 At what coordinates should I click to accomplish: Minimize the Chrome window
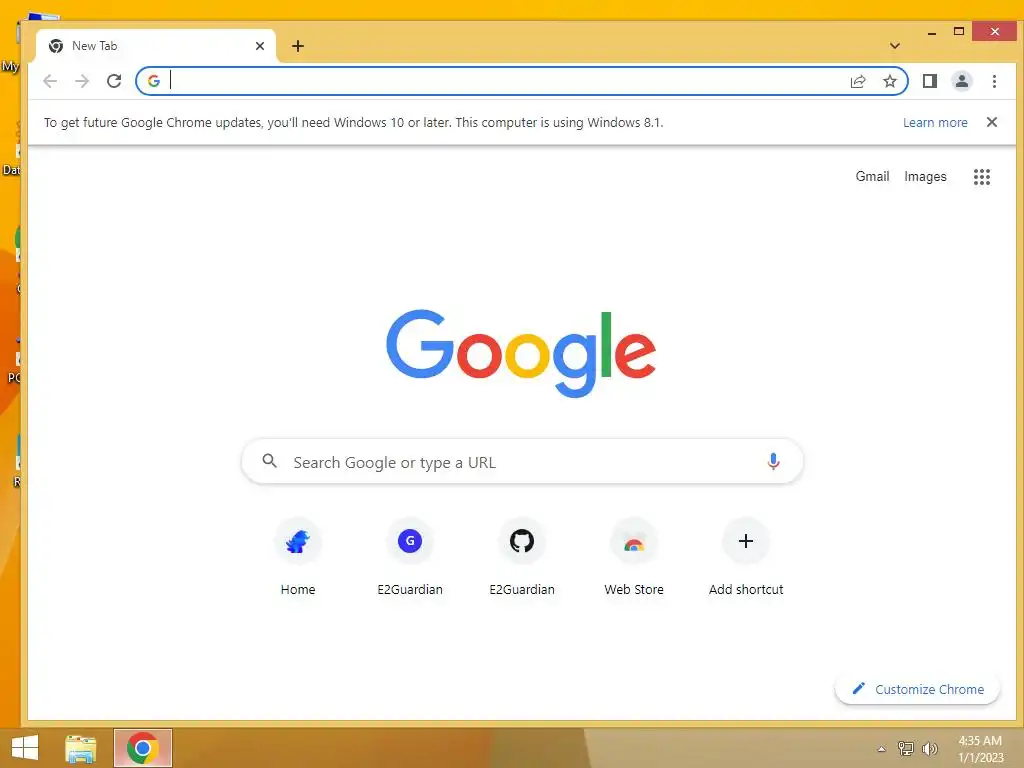(932, 32)
